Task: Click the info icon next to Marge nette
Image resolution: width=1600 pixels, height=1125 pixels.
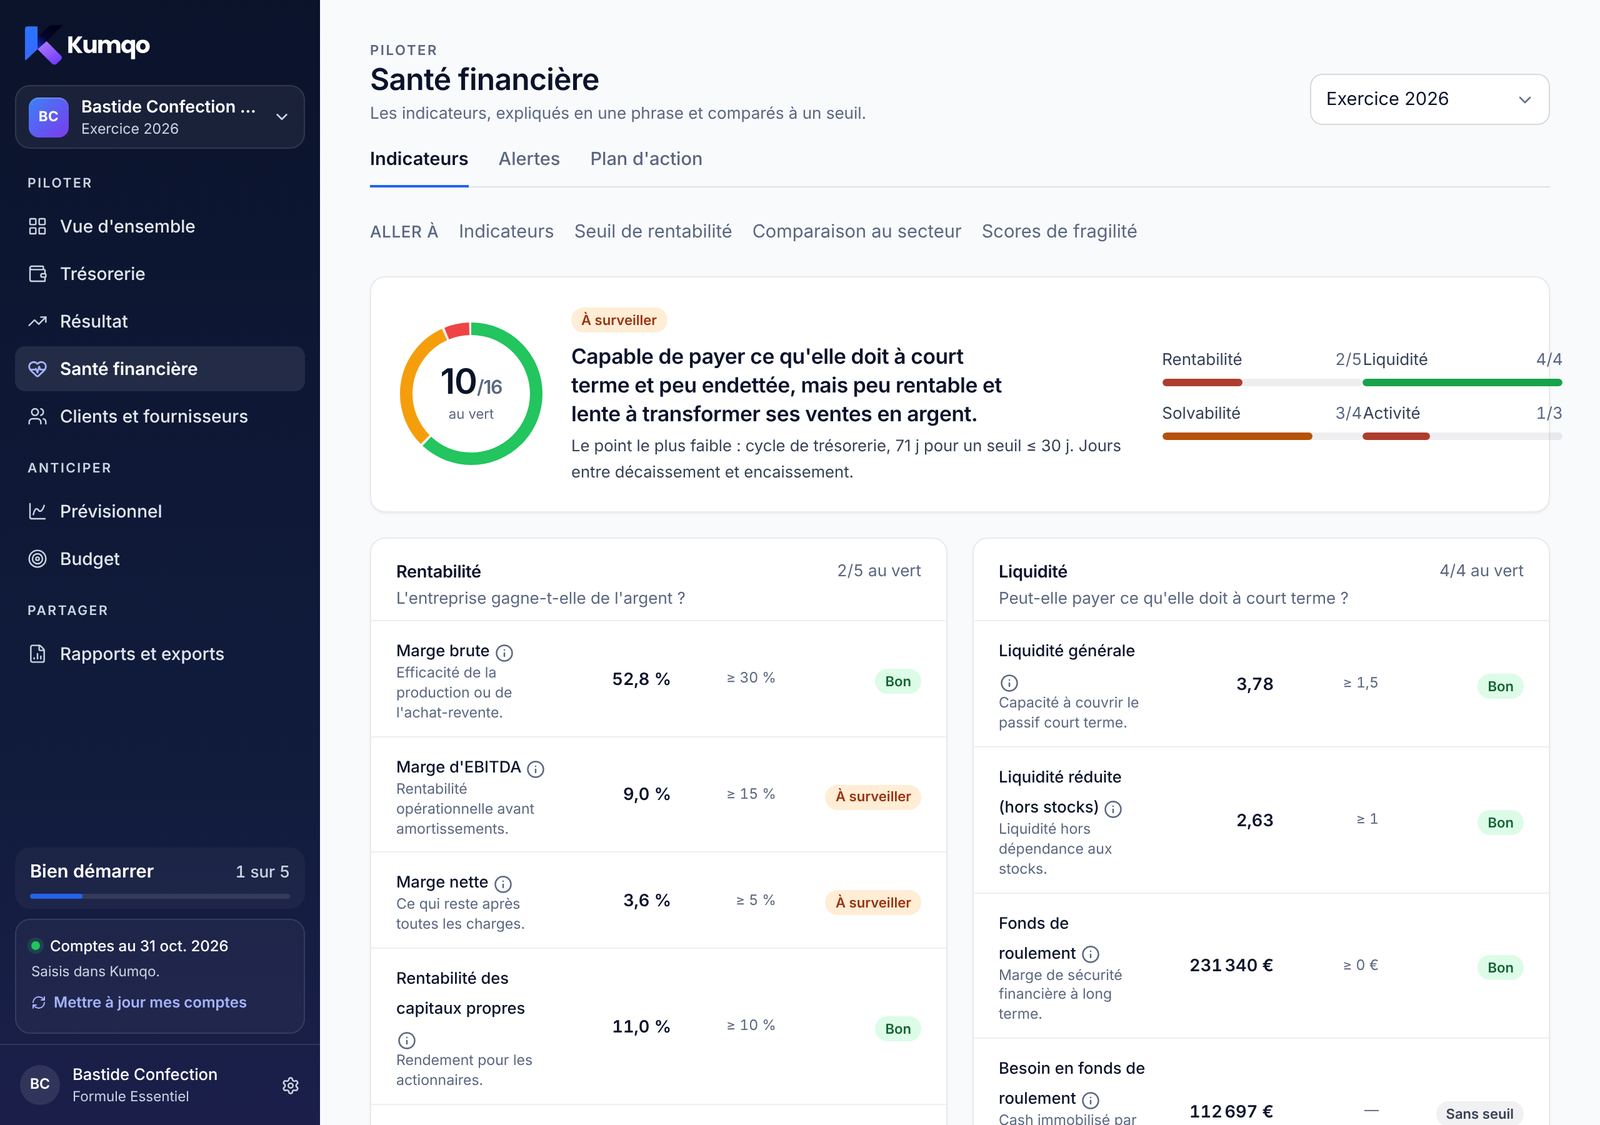Action: tap(504, 884)
